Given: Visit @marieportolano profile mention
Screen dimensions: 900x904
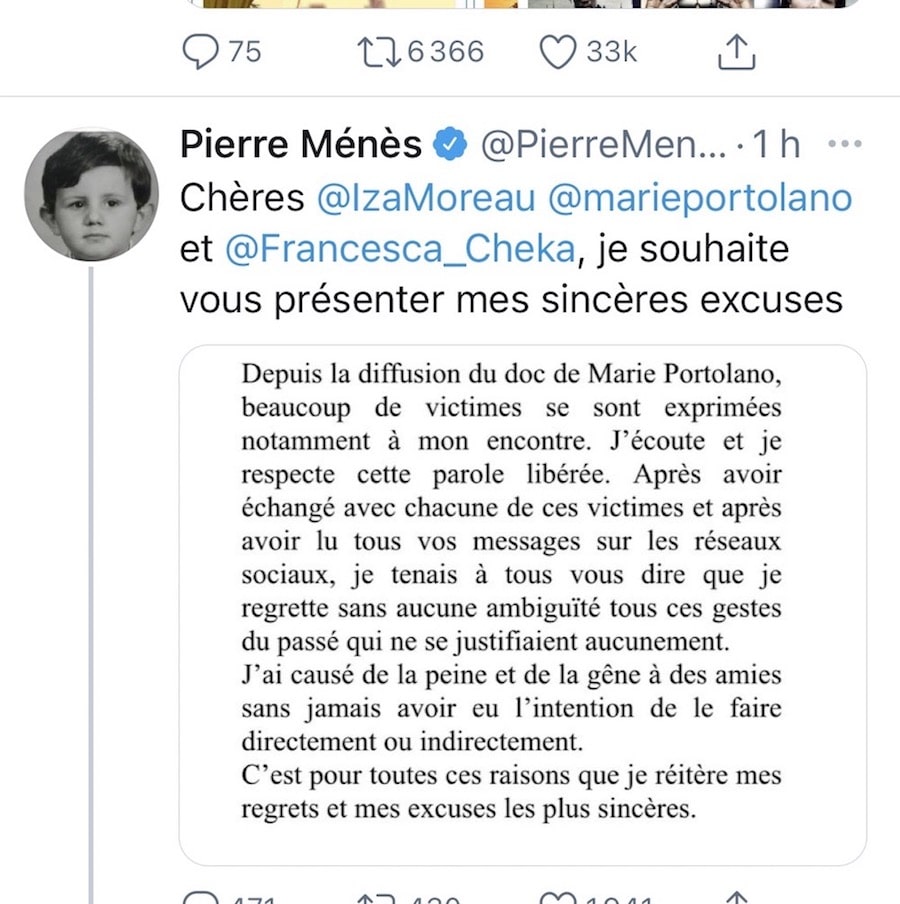Looking at the screenshot, I should pyautogui.click(x=700, y=197).
